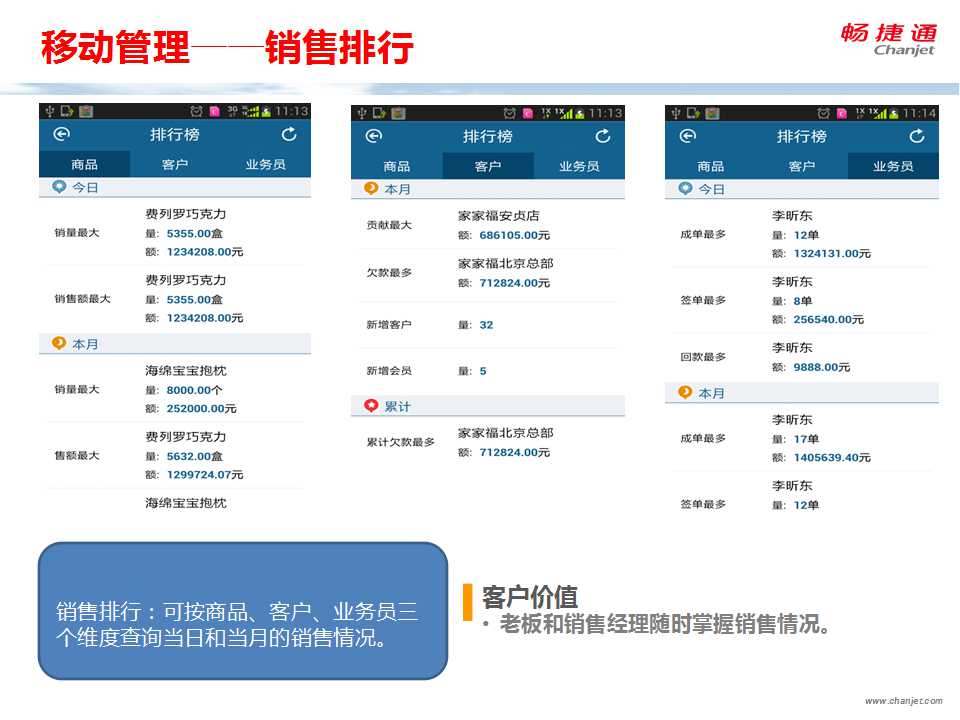Select the 回款最多 row with 9888.00元
This screenshot has width=960, height=720.
[802, 357]
